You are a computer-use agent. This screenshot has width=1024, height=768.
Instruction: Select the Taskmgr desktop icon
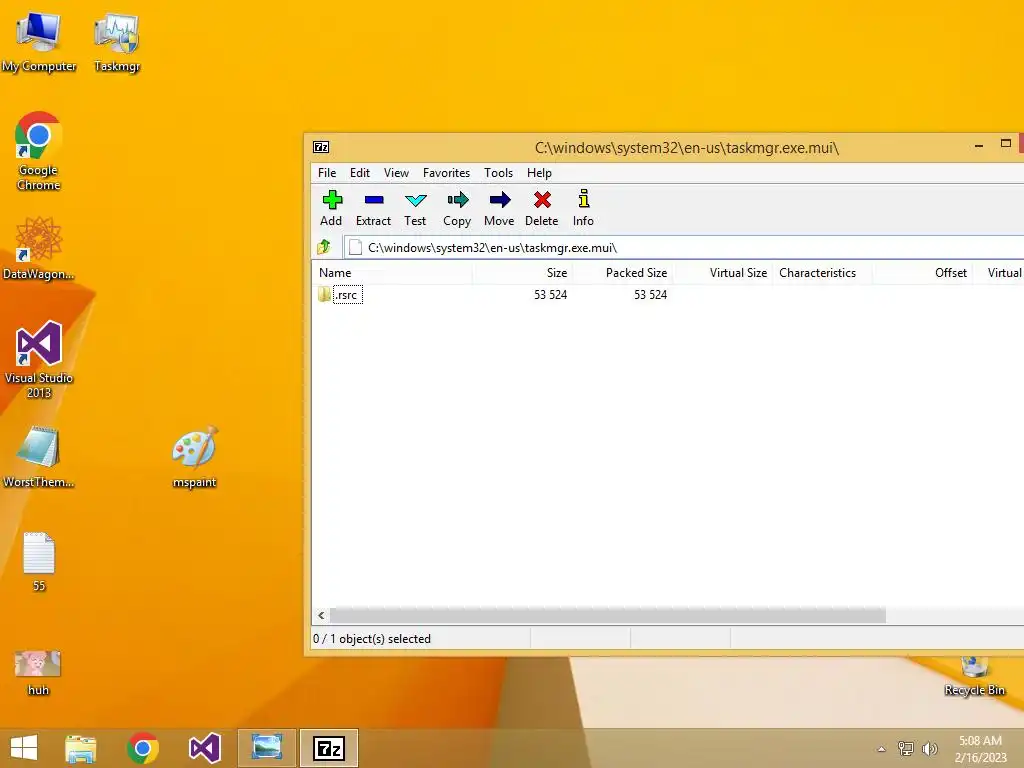[x=117, y=42]
